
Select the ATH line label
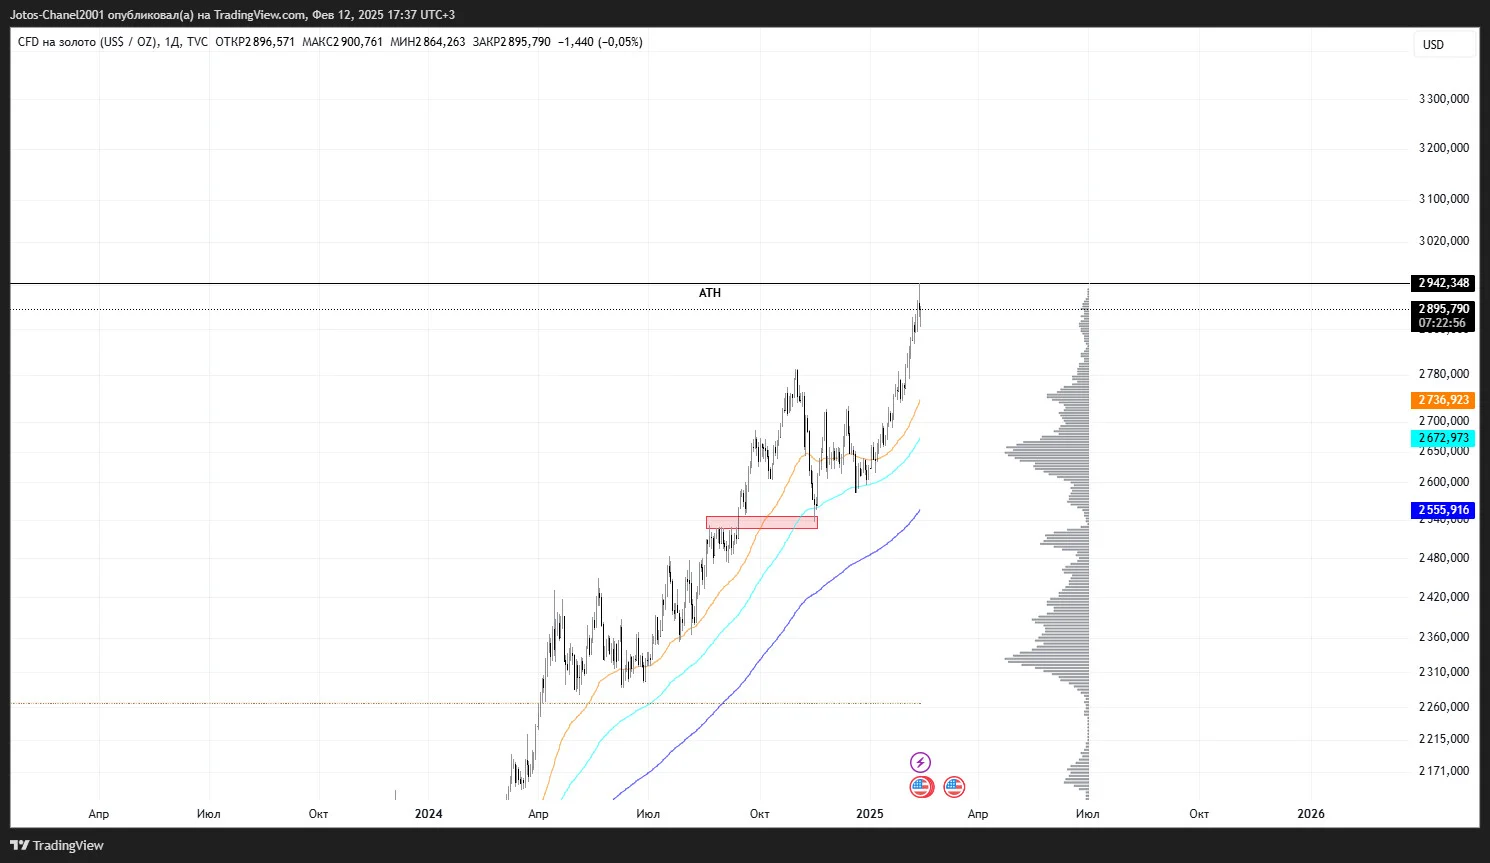[710, 293]
